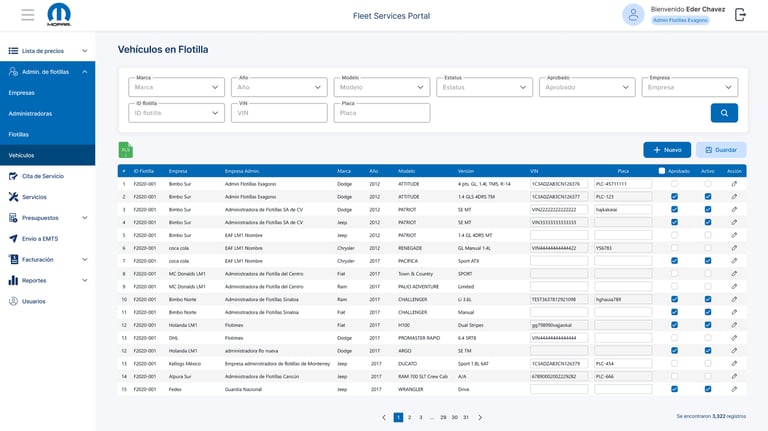Open the user profile avatar
Viewport: 768px width, 431px height.
tap(633, 15)
